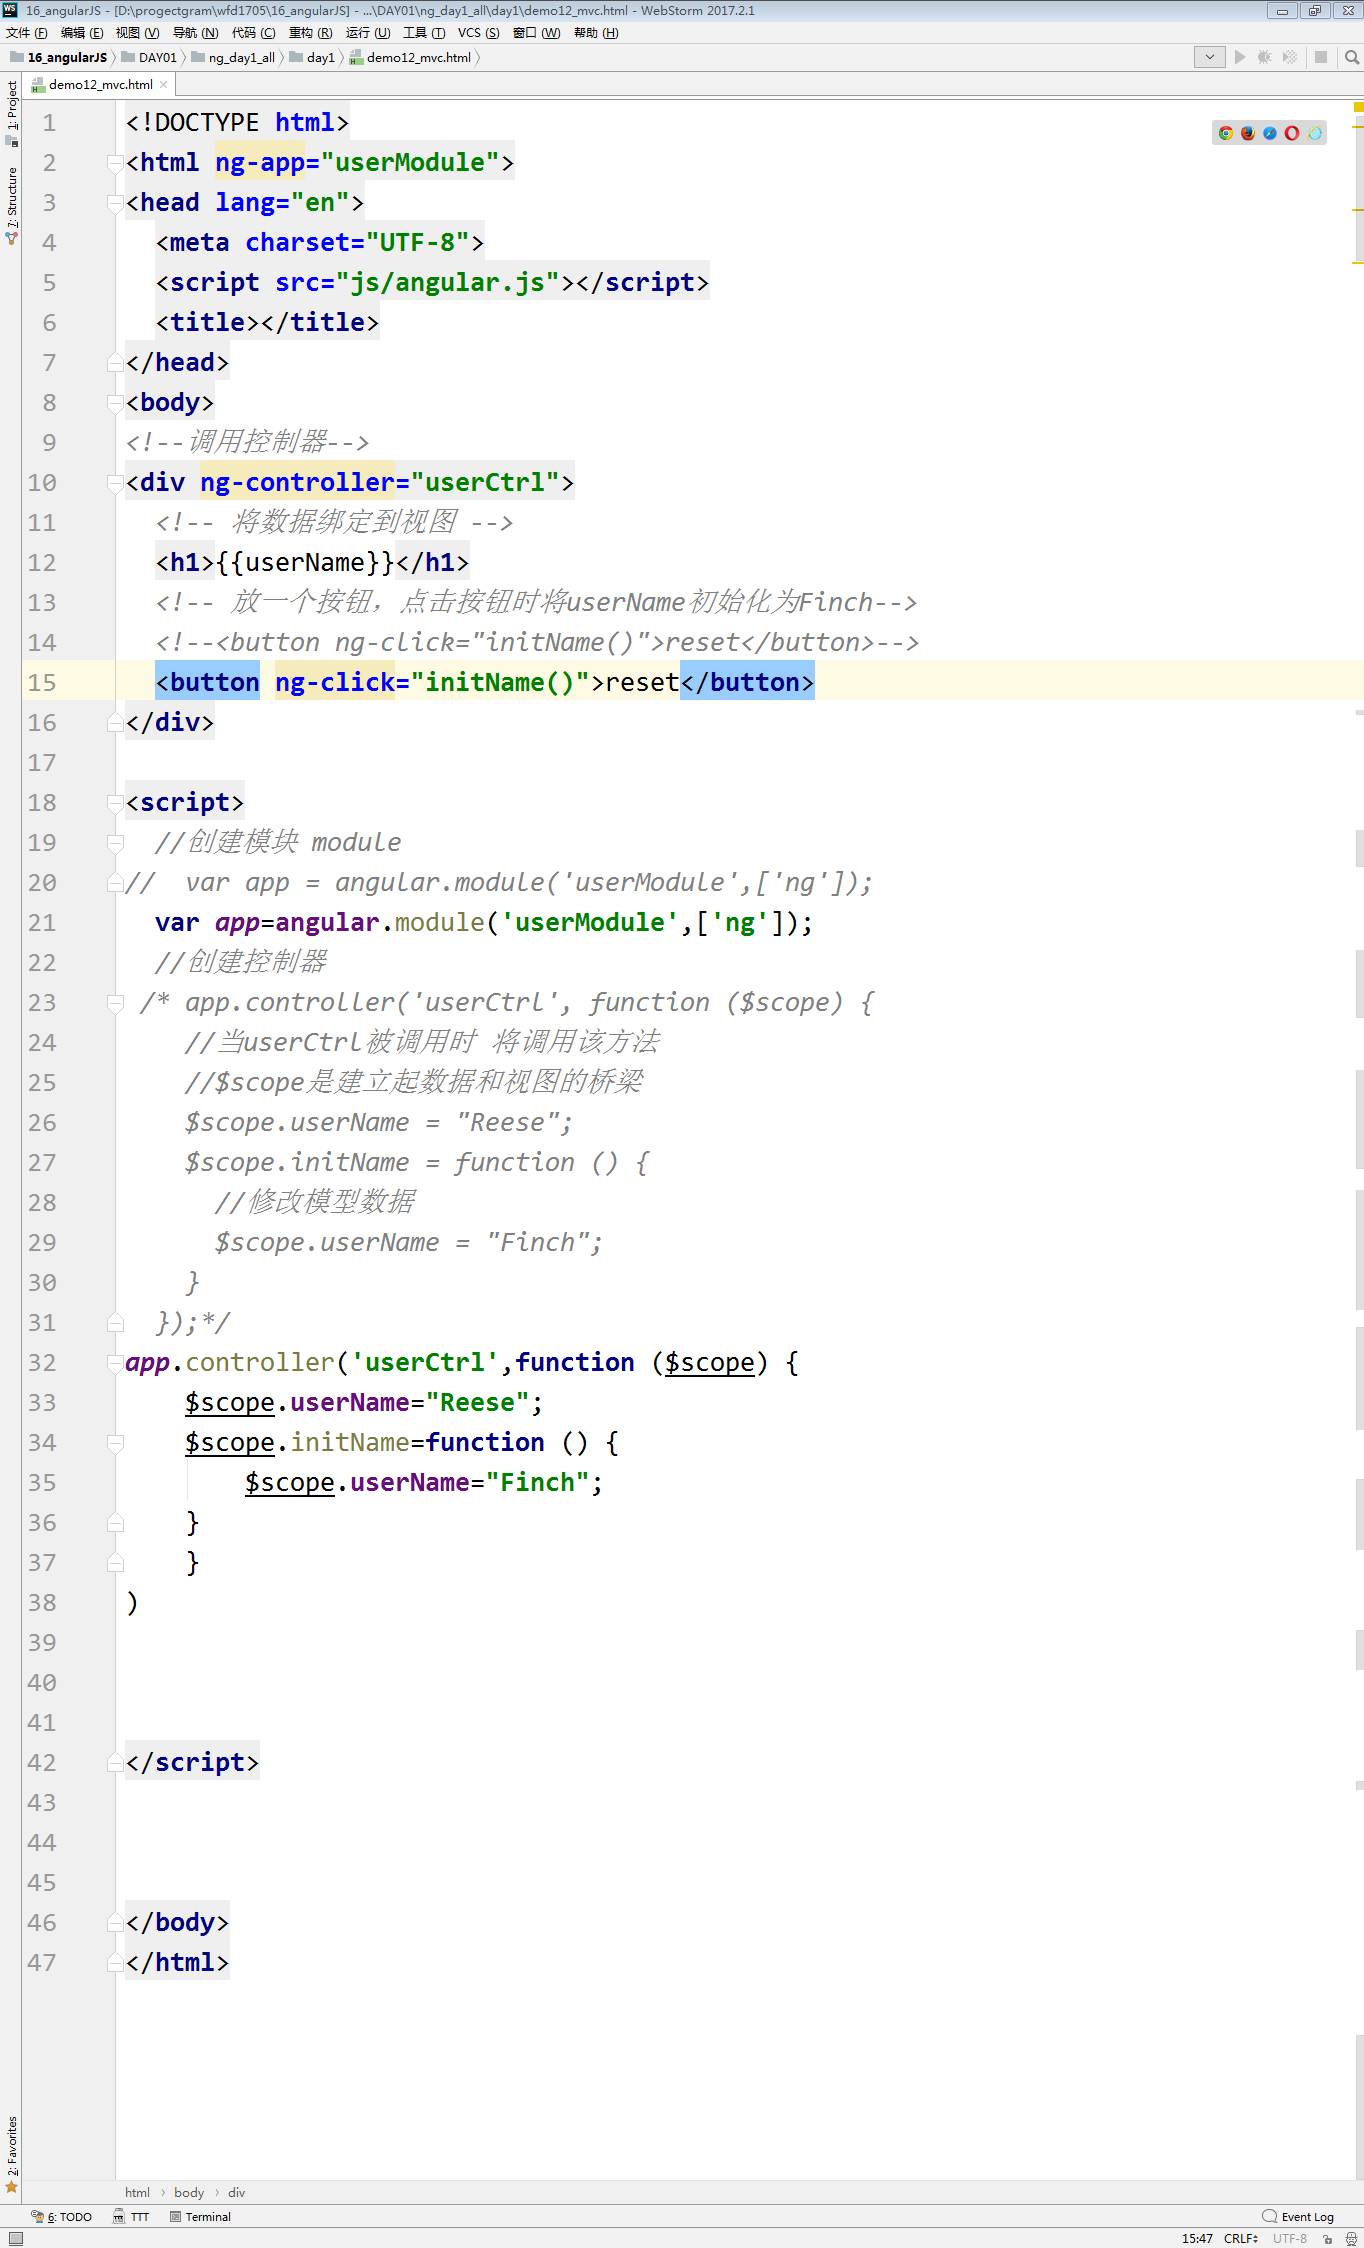Open the TTT tool window
This screenshot has height=2248, width=1364.
coord(131,2216)
